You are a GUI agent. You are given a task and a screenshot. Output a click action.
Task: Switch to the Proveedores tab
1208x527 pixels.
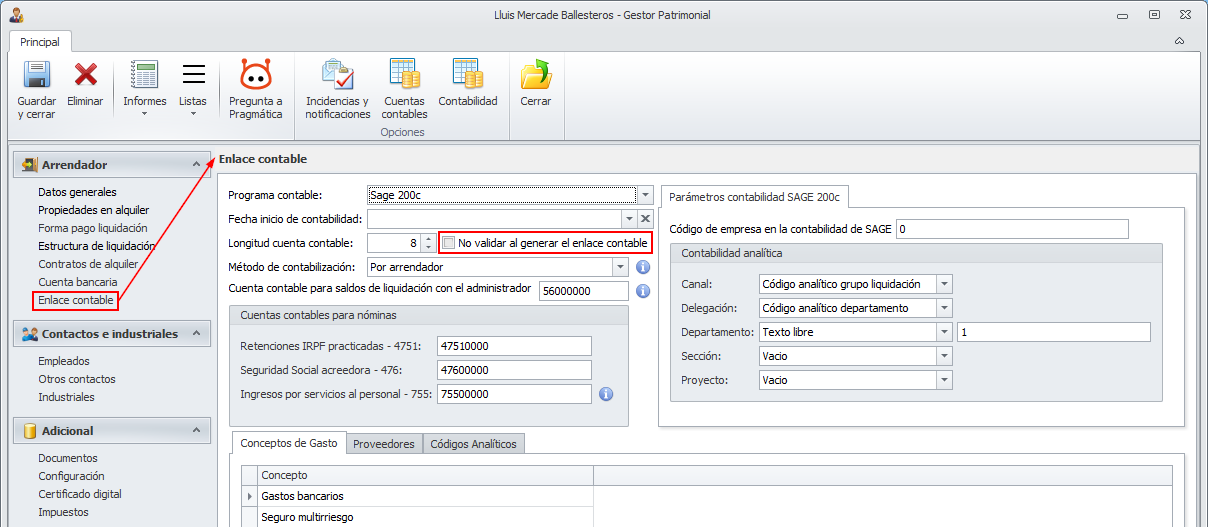384,444
